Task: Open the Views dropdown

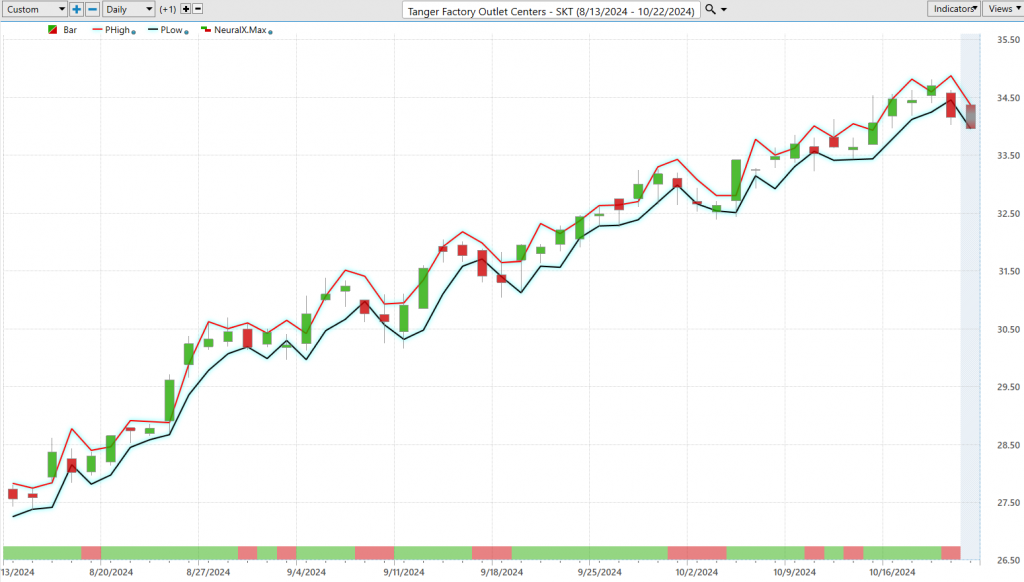Action: pyautogui.click(x=1003, y=8)
